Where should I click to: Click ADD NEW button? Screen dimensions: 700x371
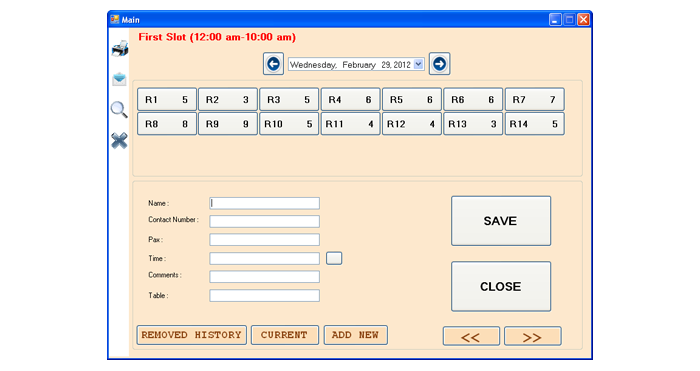pos(355,335)
